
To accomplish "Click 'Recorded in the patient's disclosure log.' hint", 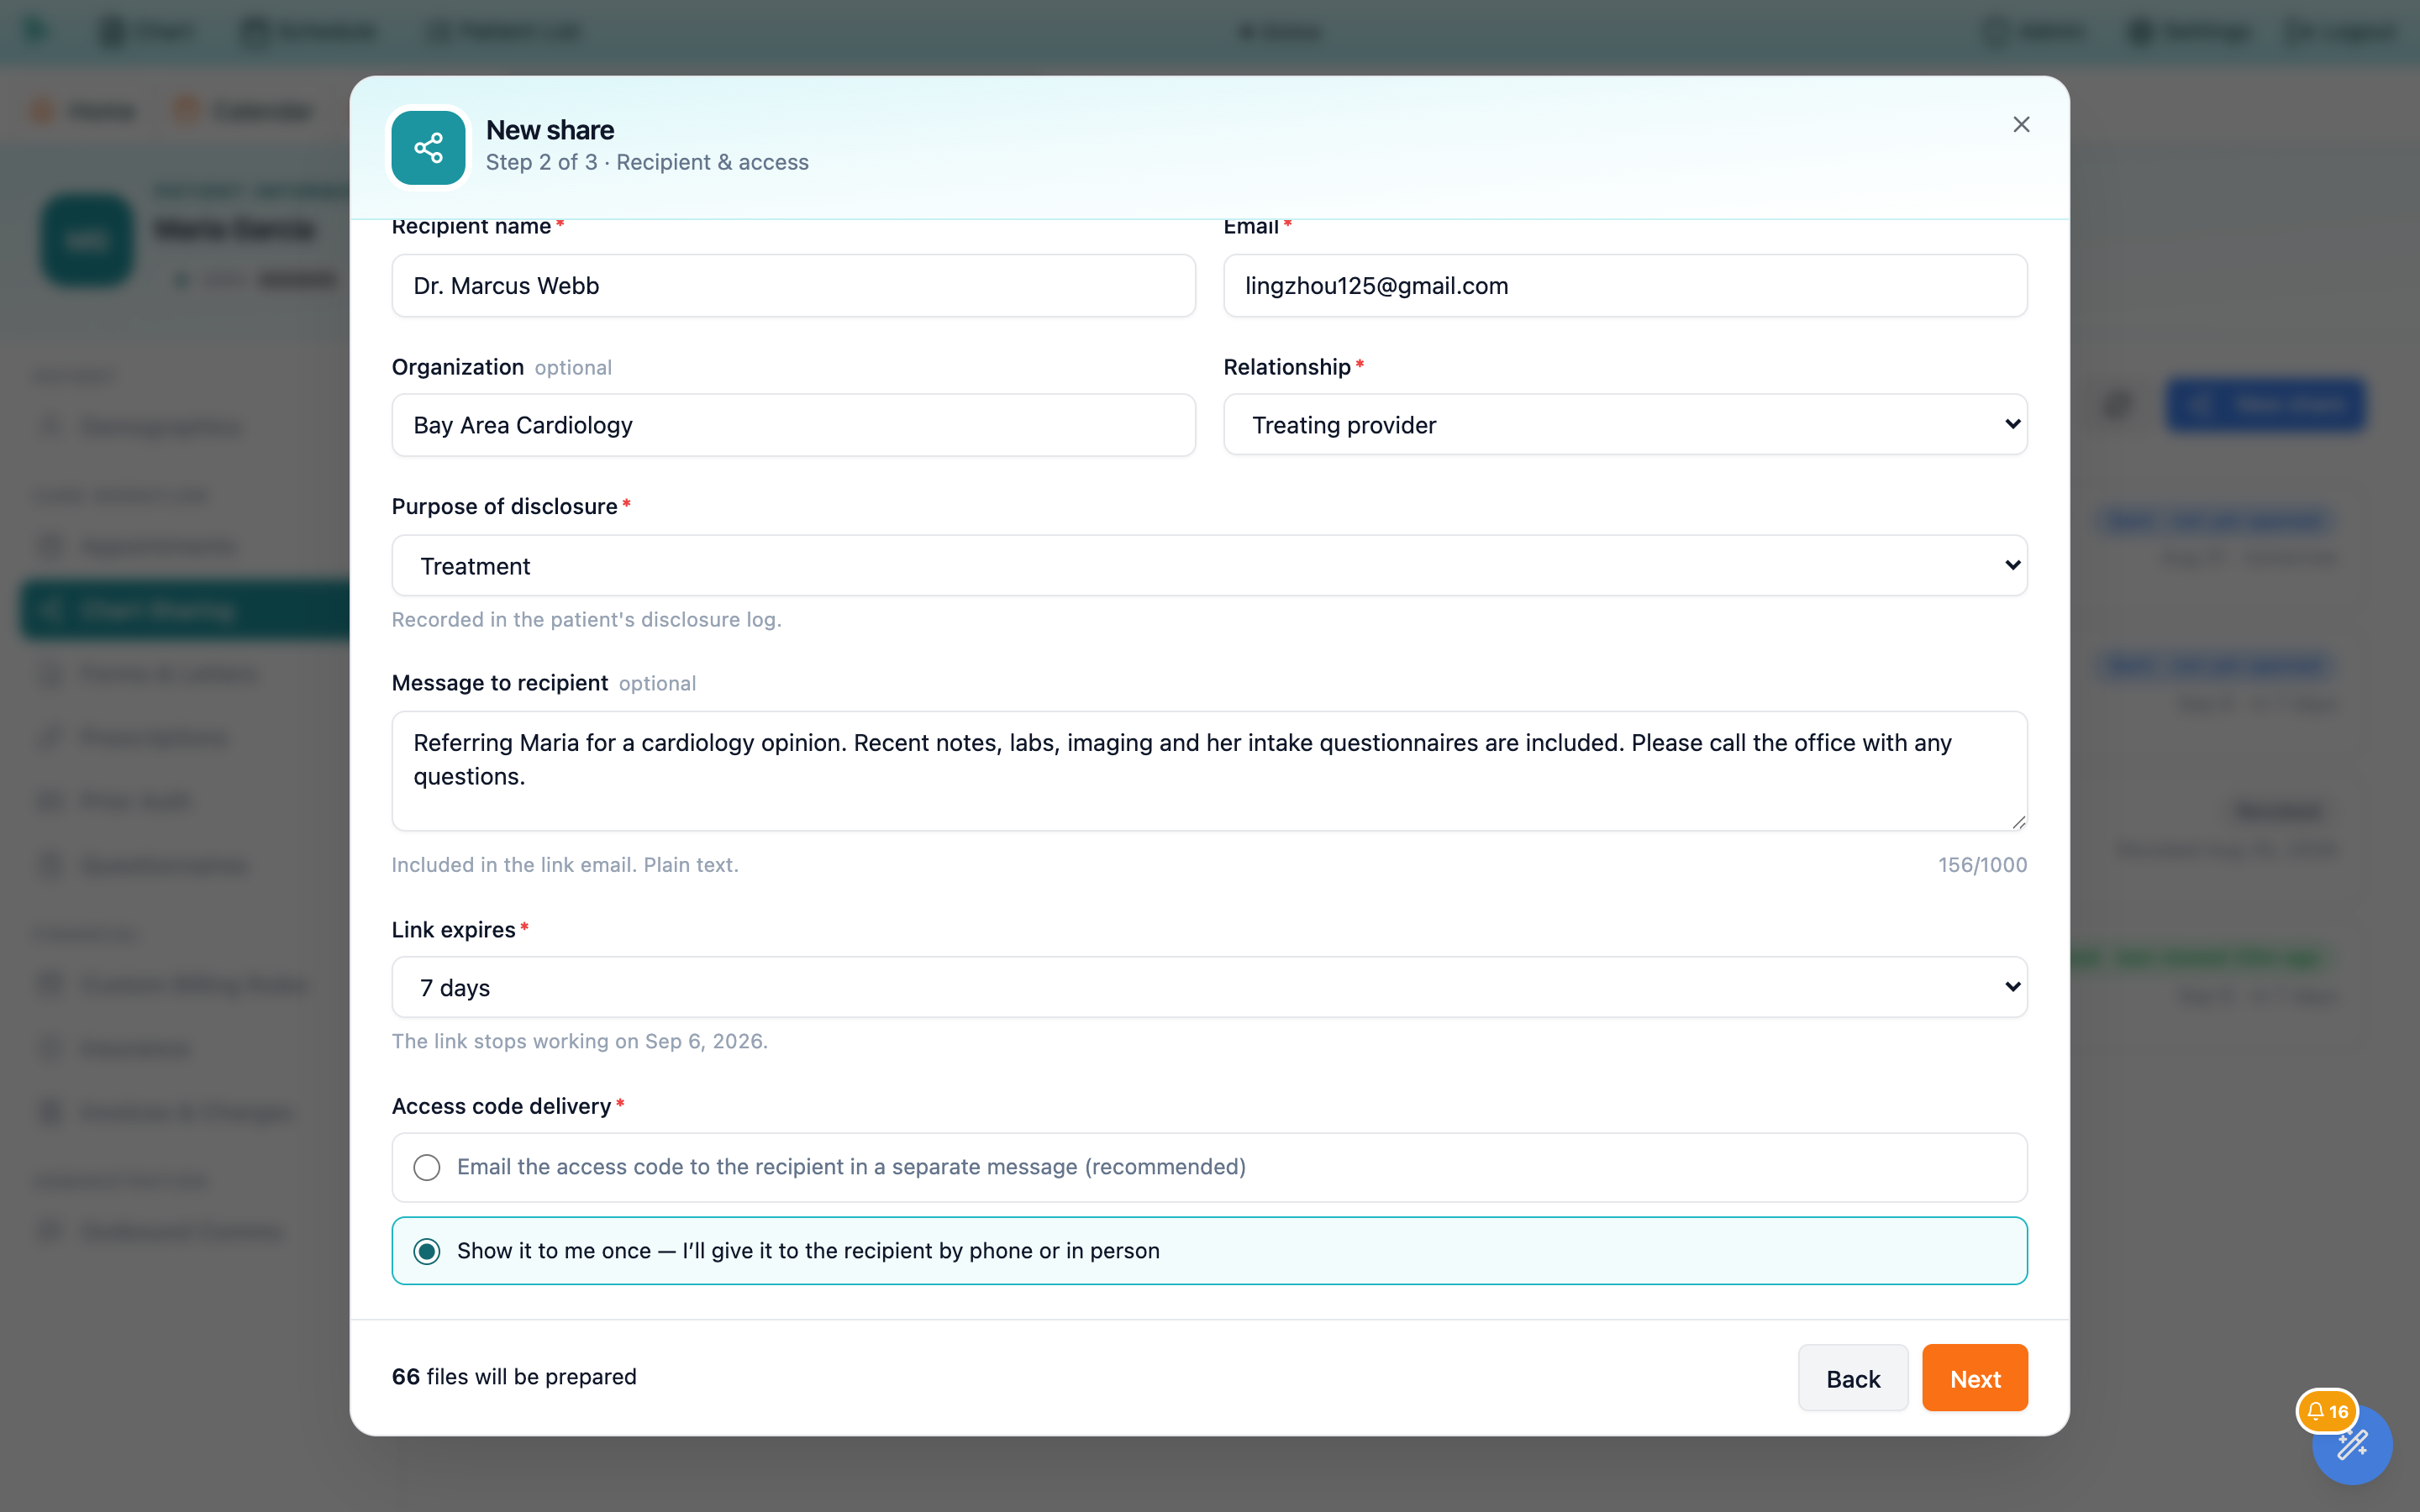I will [587, 620].
